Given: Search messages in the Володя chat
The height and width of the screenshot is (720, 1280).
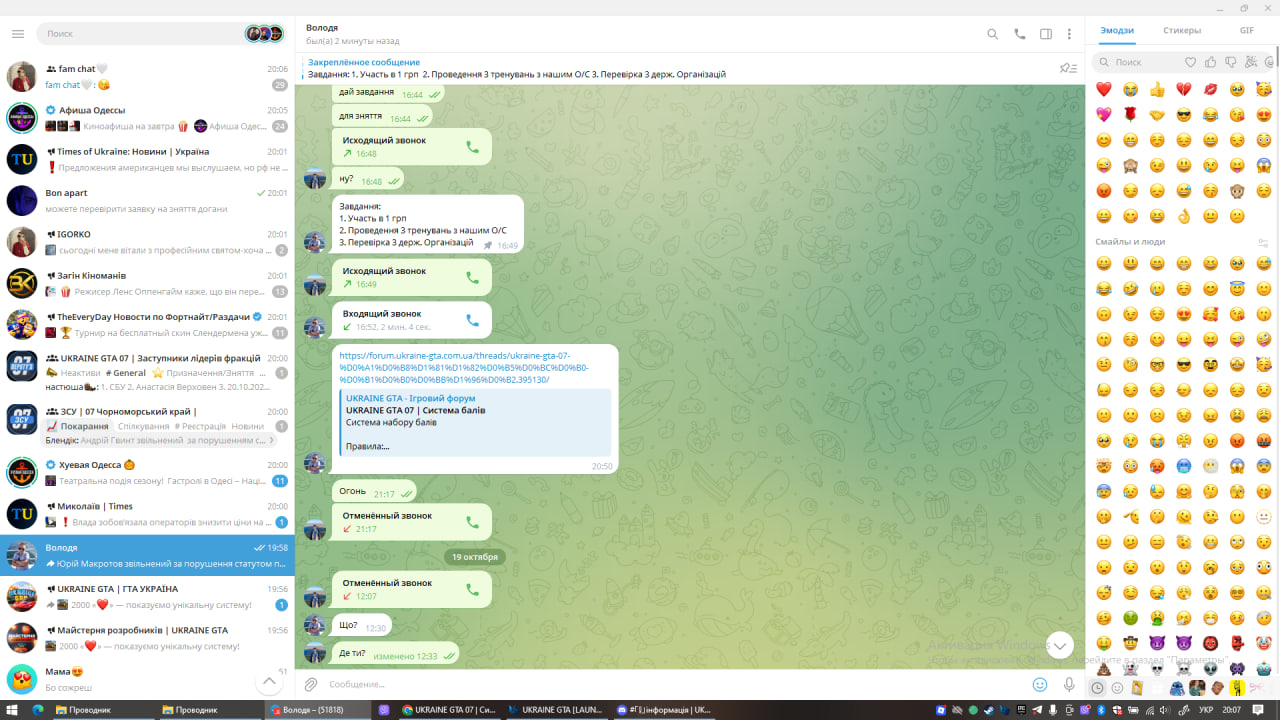Looking at the screenshot, I should [993, 34].
